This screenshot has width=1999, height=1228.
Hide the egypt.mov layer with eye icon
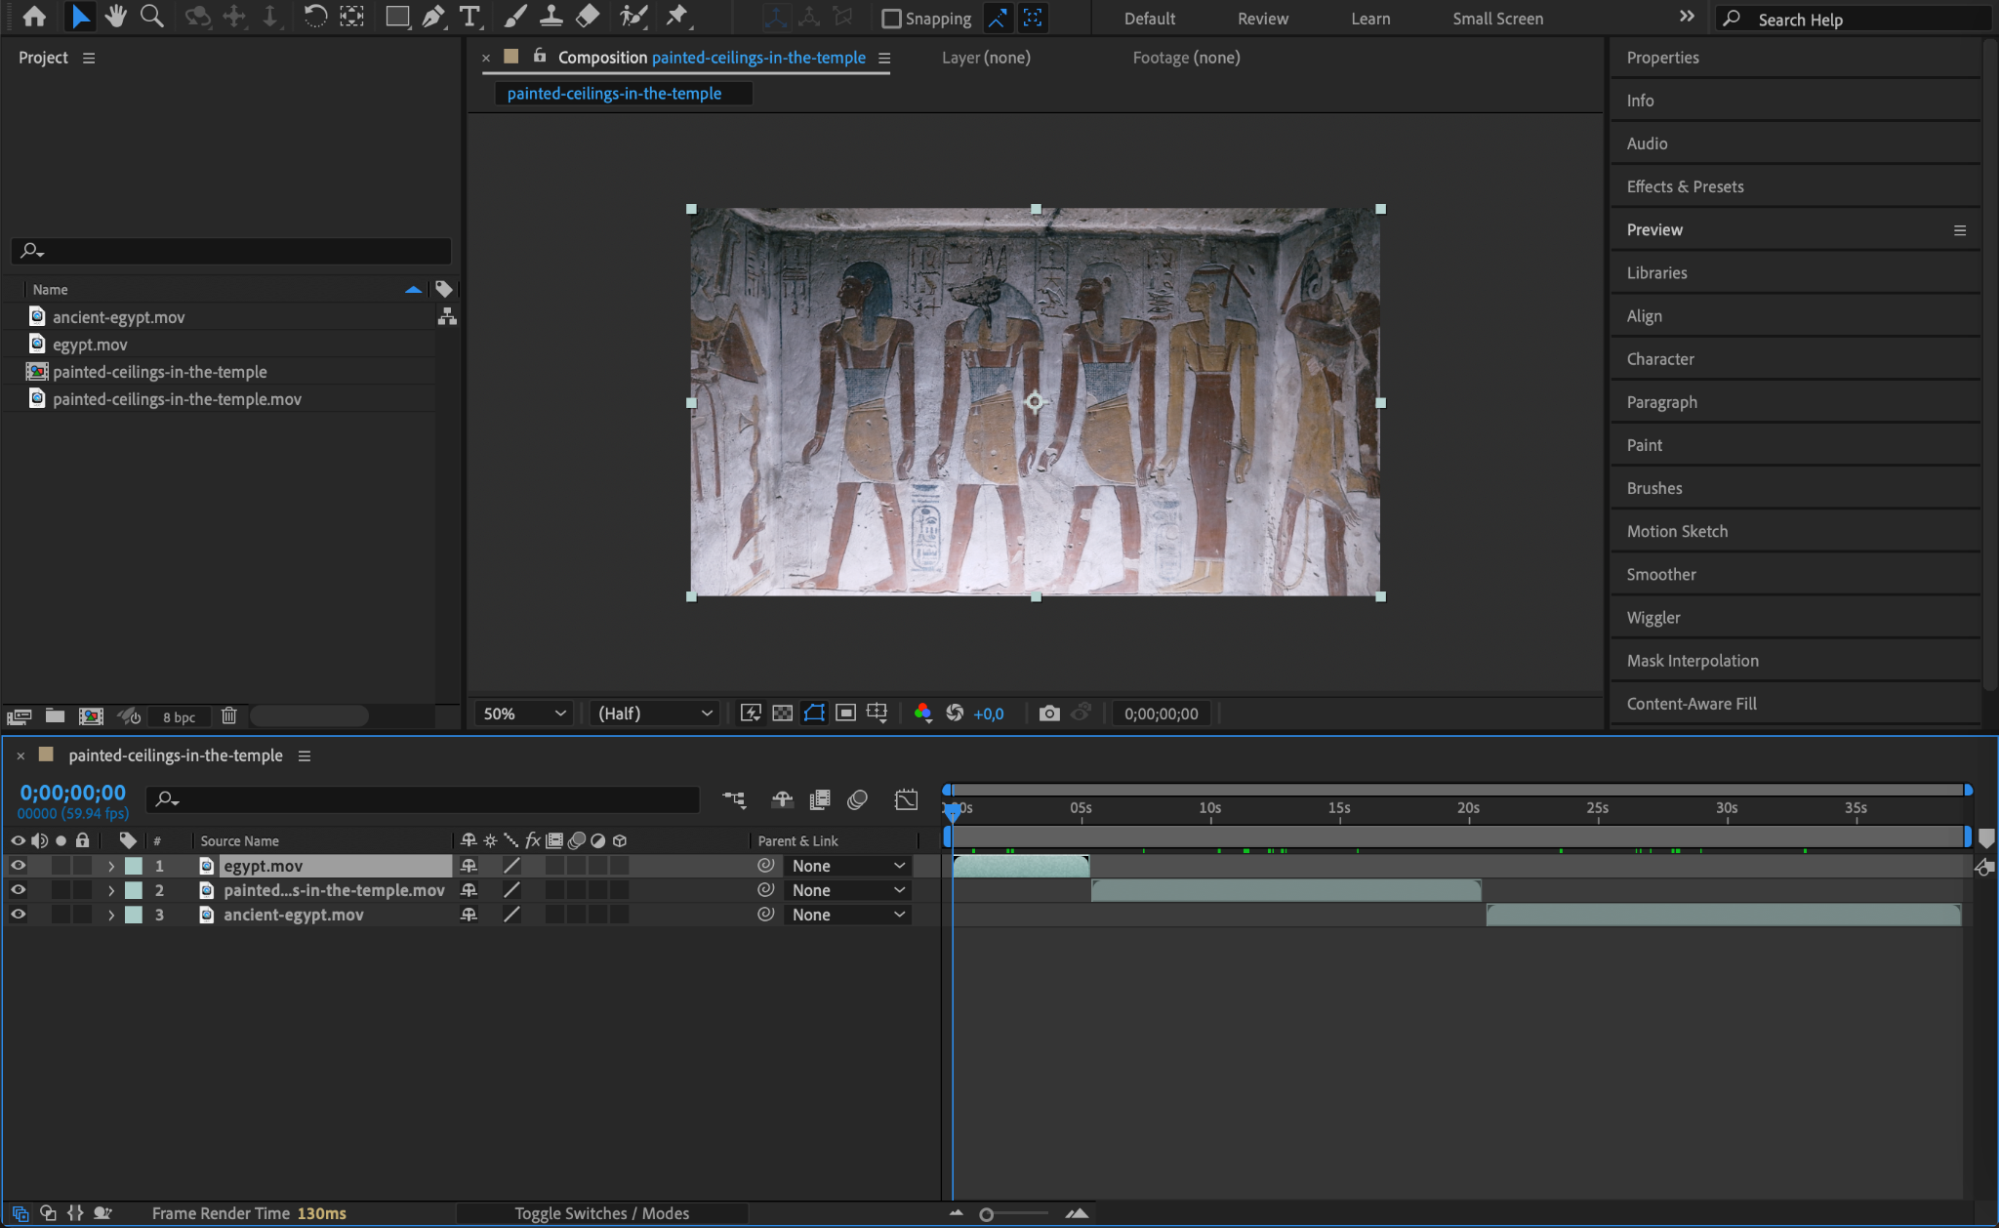pyautogui.click(x=18, y=866)
